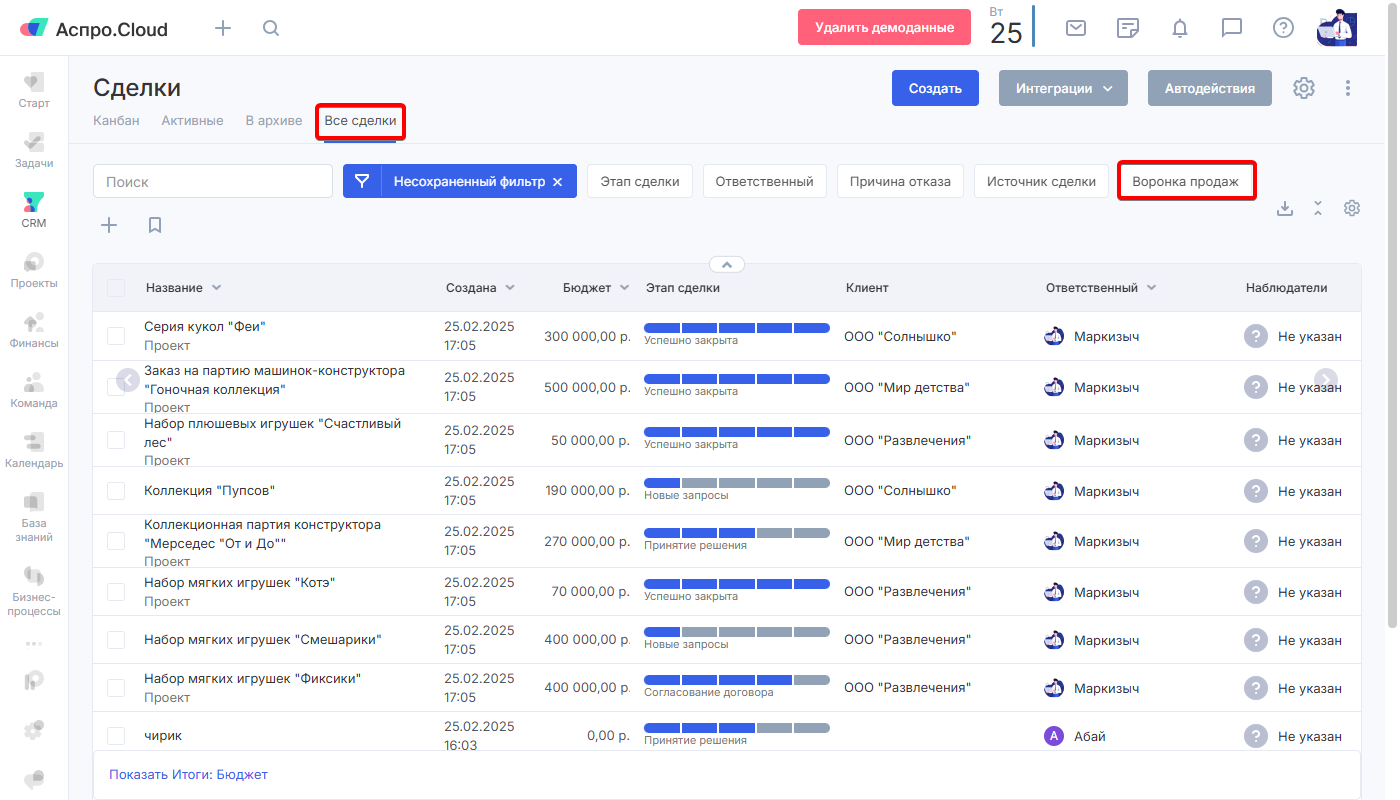Open the deal Серия кукол "Феи"

pyautogui.click(x=204, y=326)
